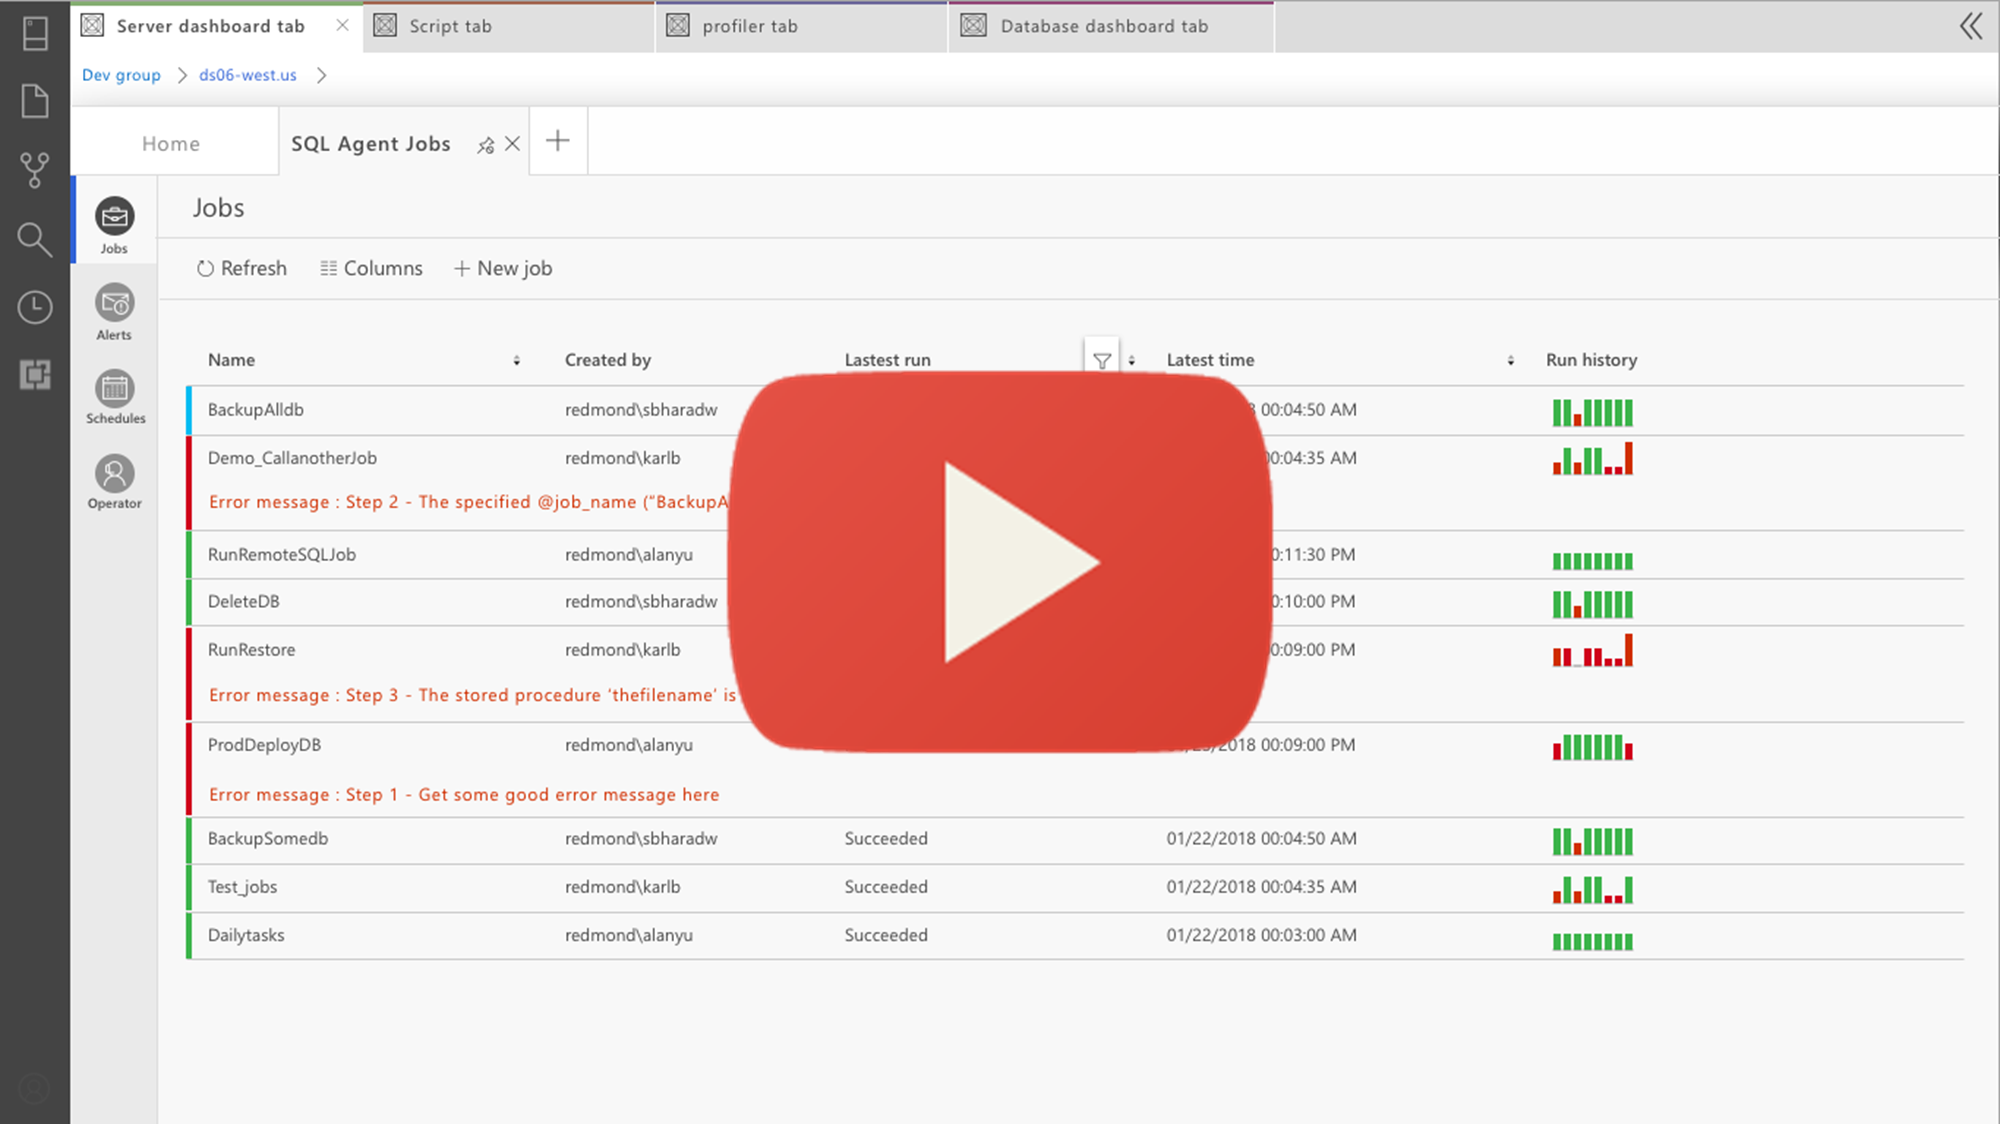2000x1124 pixels.
Task: Select the DeleteDB job
Action: pyautogui.click(x=1075, y=602)
